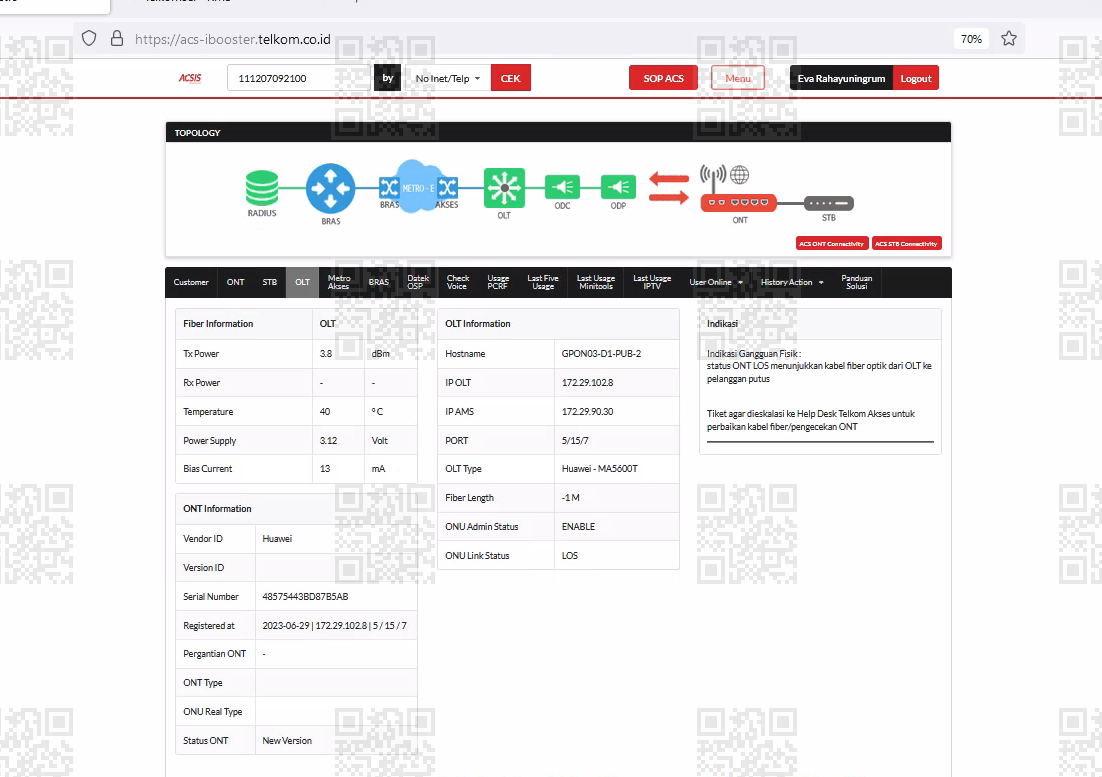Expand the History Action dropdown menu
The height and width of the screenshot is (777, 1102).
(x=791, y=282)
